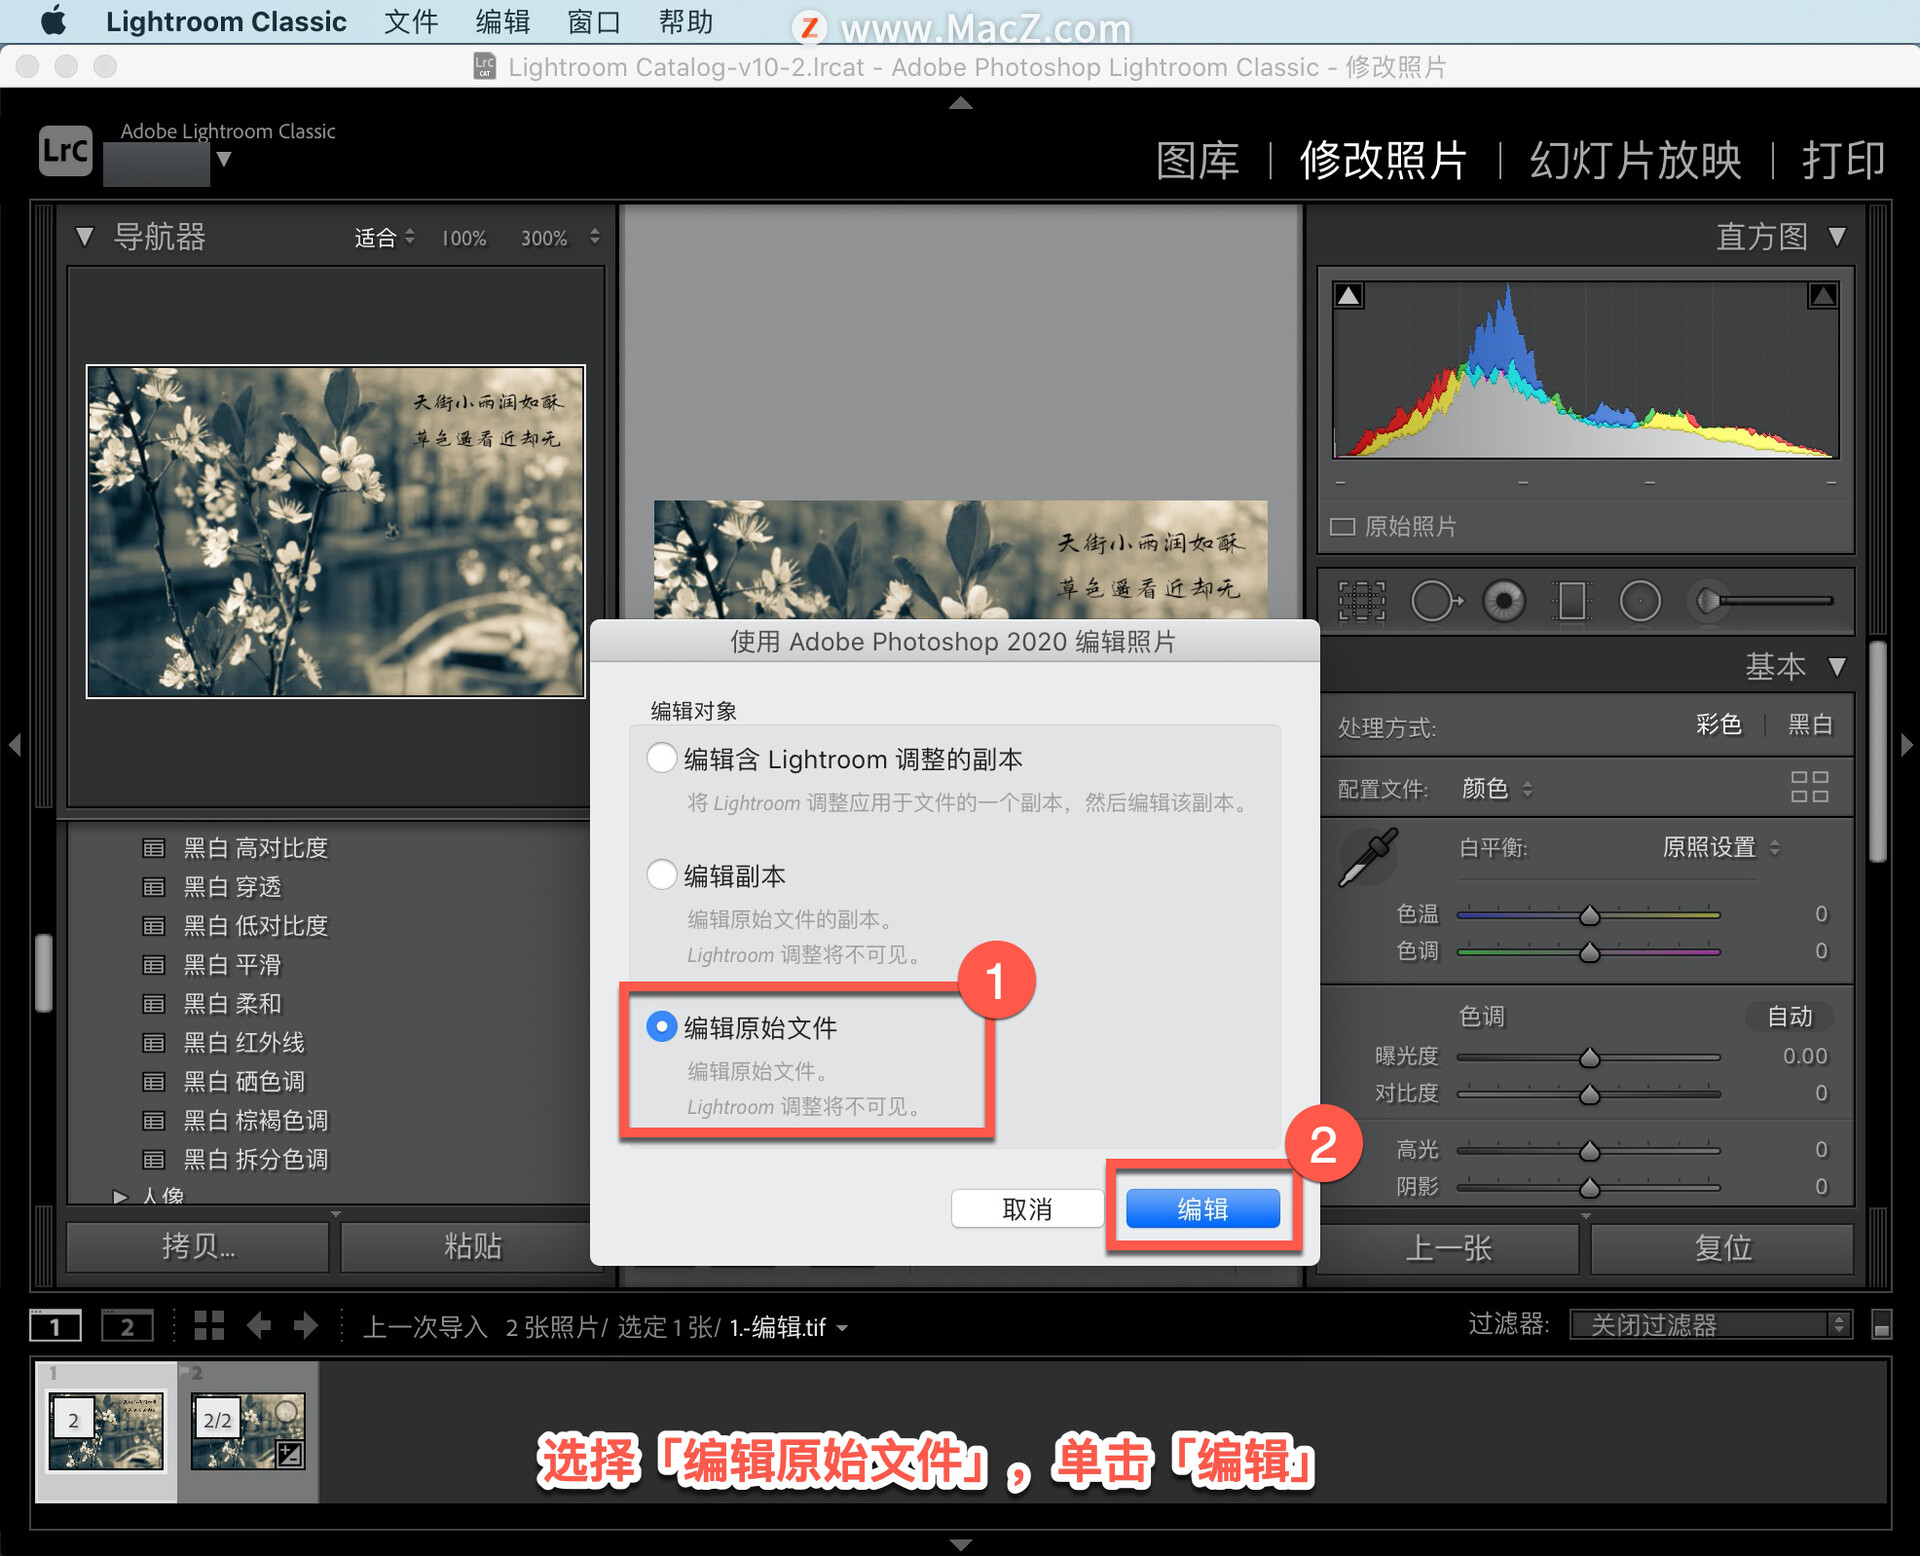Viewport: 1920px width, 1556px height.
Task: Click the 取消 button in dialog
Action: (x=1027, y=1209)
